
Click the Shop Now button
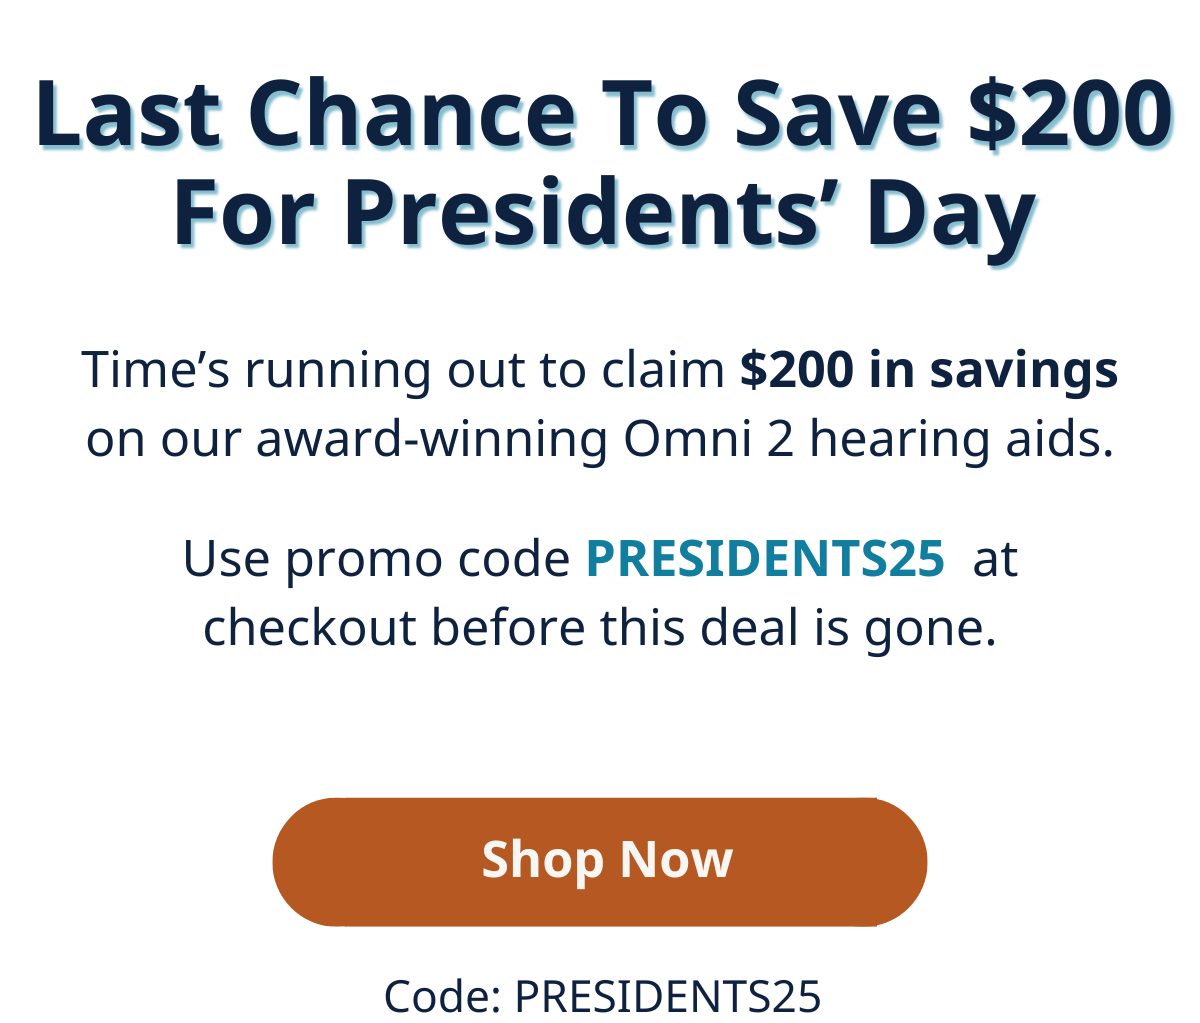[x=600, y=862]
